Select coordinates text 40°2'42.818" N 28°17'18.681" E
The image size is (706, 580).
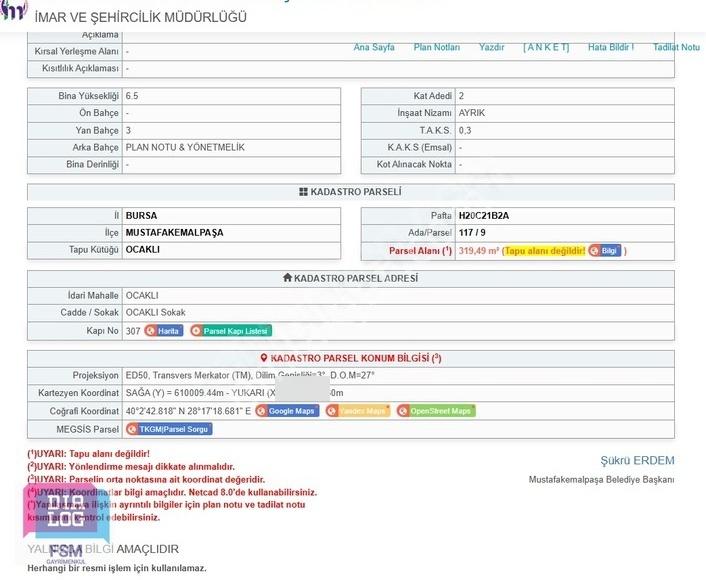point(188,411)
